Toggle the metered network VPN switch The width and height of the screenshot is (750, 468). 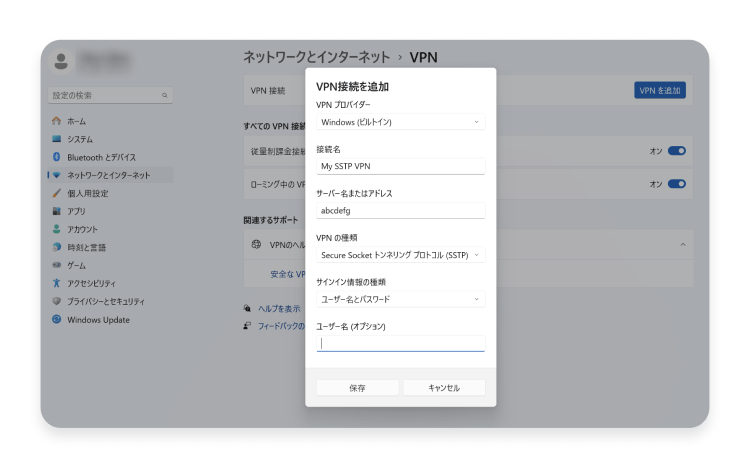click(677, 151)
